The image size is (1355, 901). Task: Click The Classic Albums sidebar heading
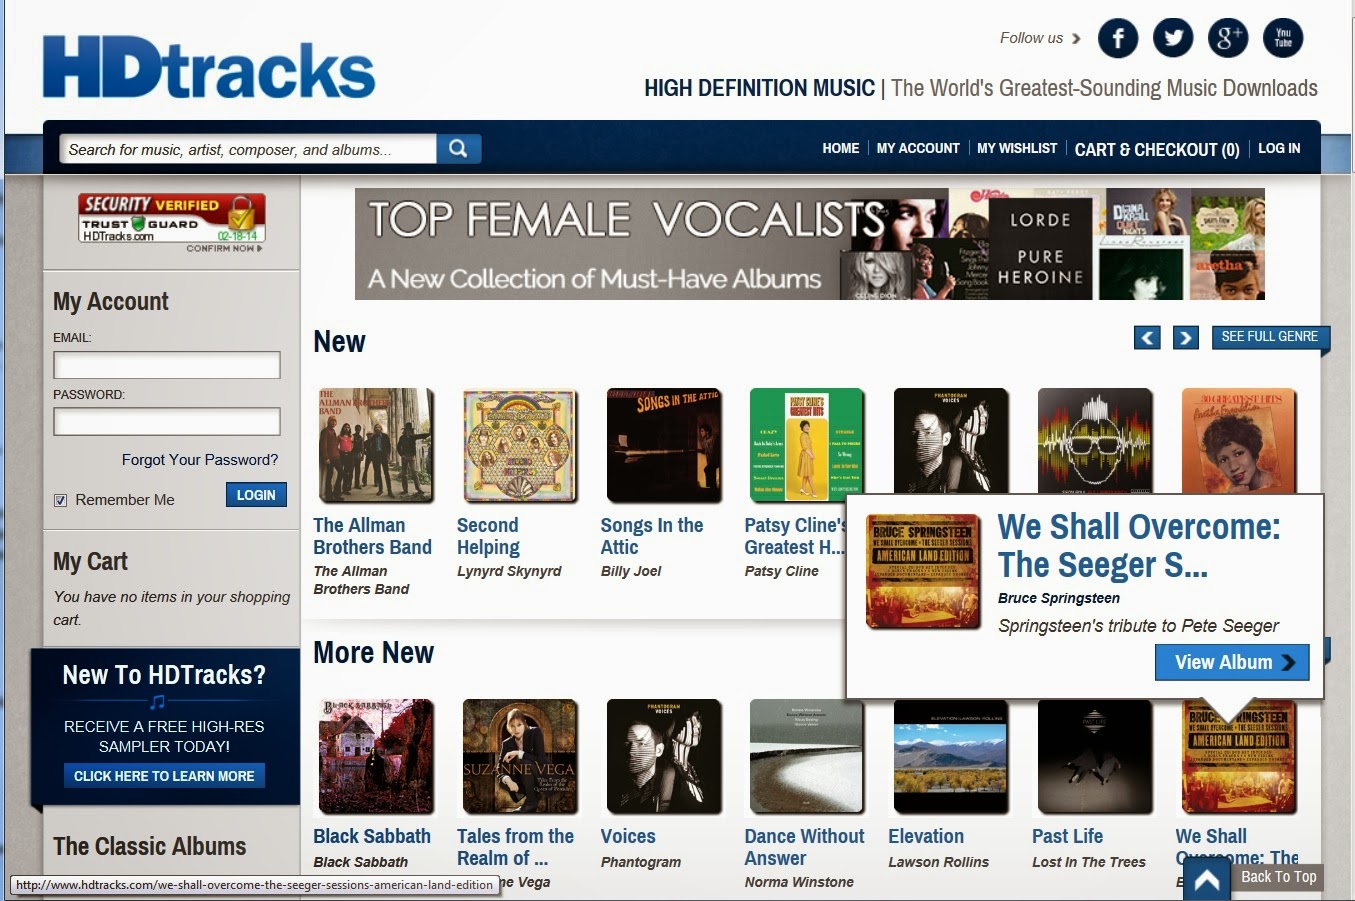(x=150, y=847)
